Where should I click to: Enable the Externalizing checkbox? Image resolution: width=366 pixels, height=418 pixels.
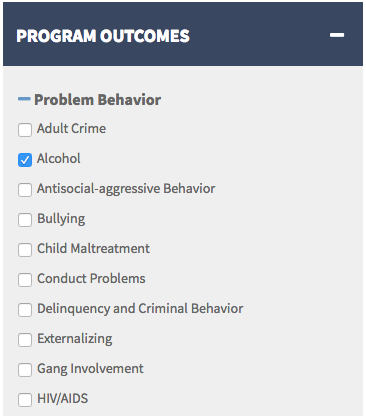click(25, 340)
